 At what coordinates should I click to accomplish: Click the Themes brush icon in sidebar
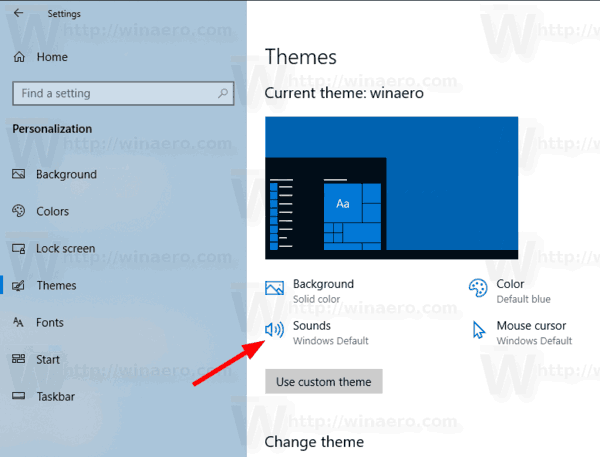tap(18, 286)
